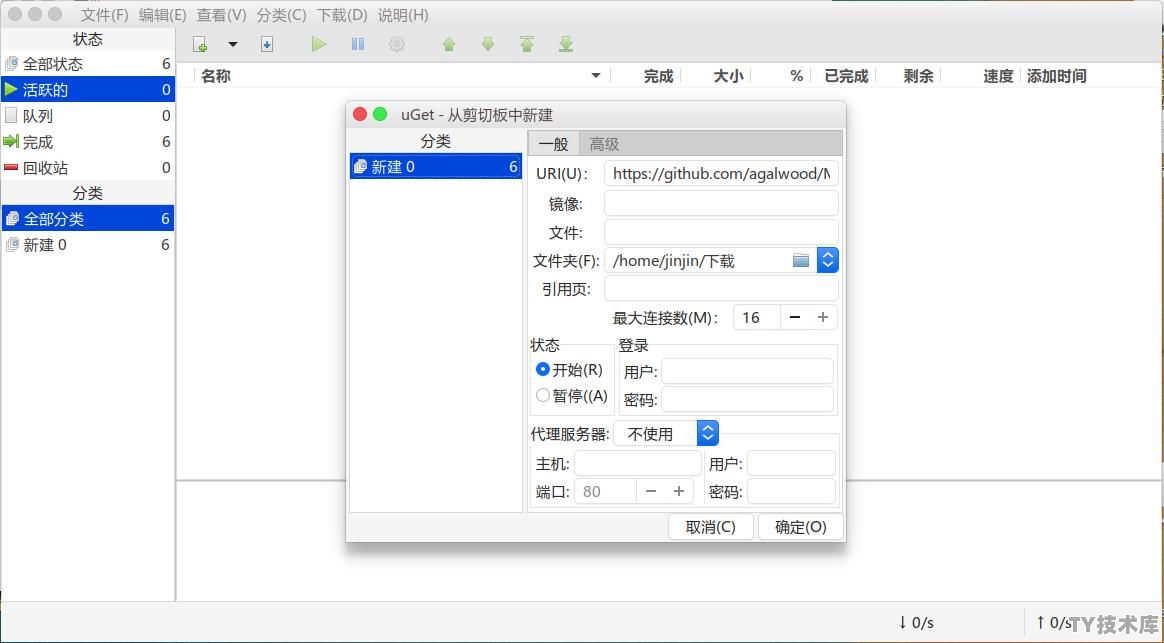Viewport: 1164px width, 643px height.
Task: Decrease proxy 端口 with minus button
Action: 651,492
